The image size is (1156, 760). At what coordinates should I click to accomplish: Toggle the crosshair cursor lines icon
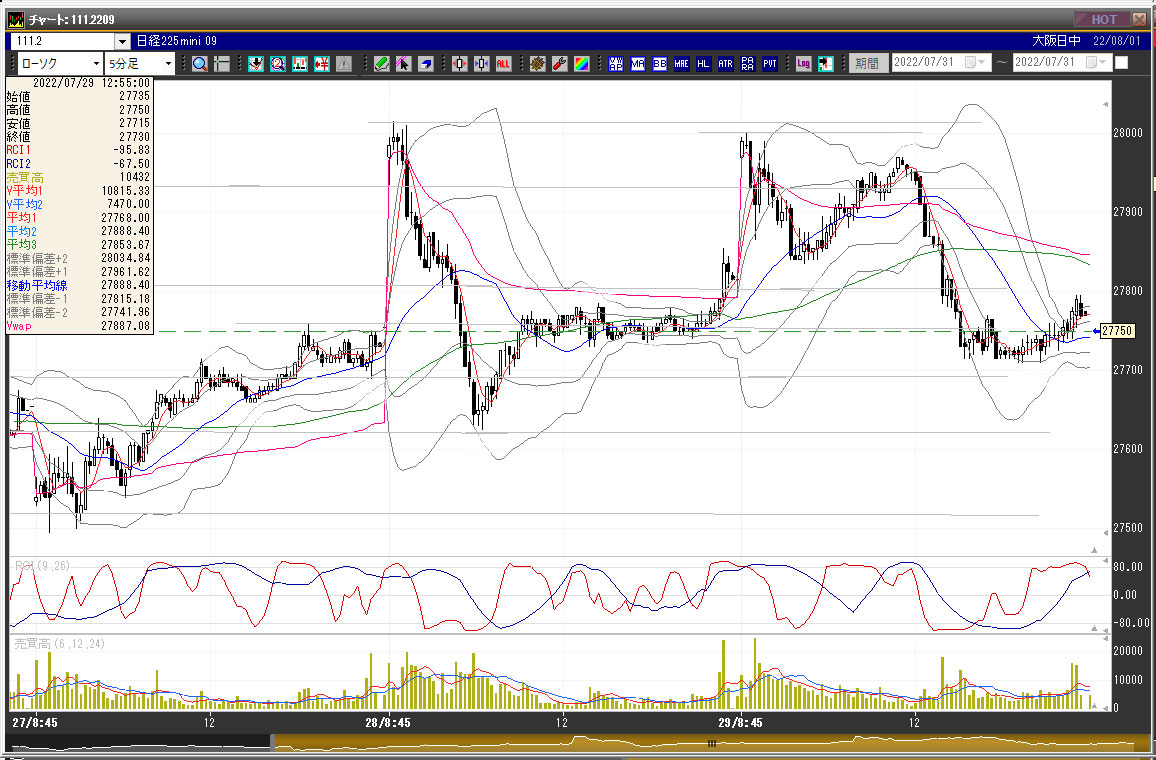coord(221,63)
